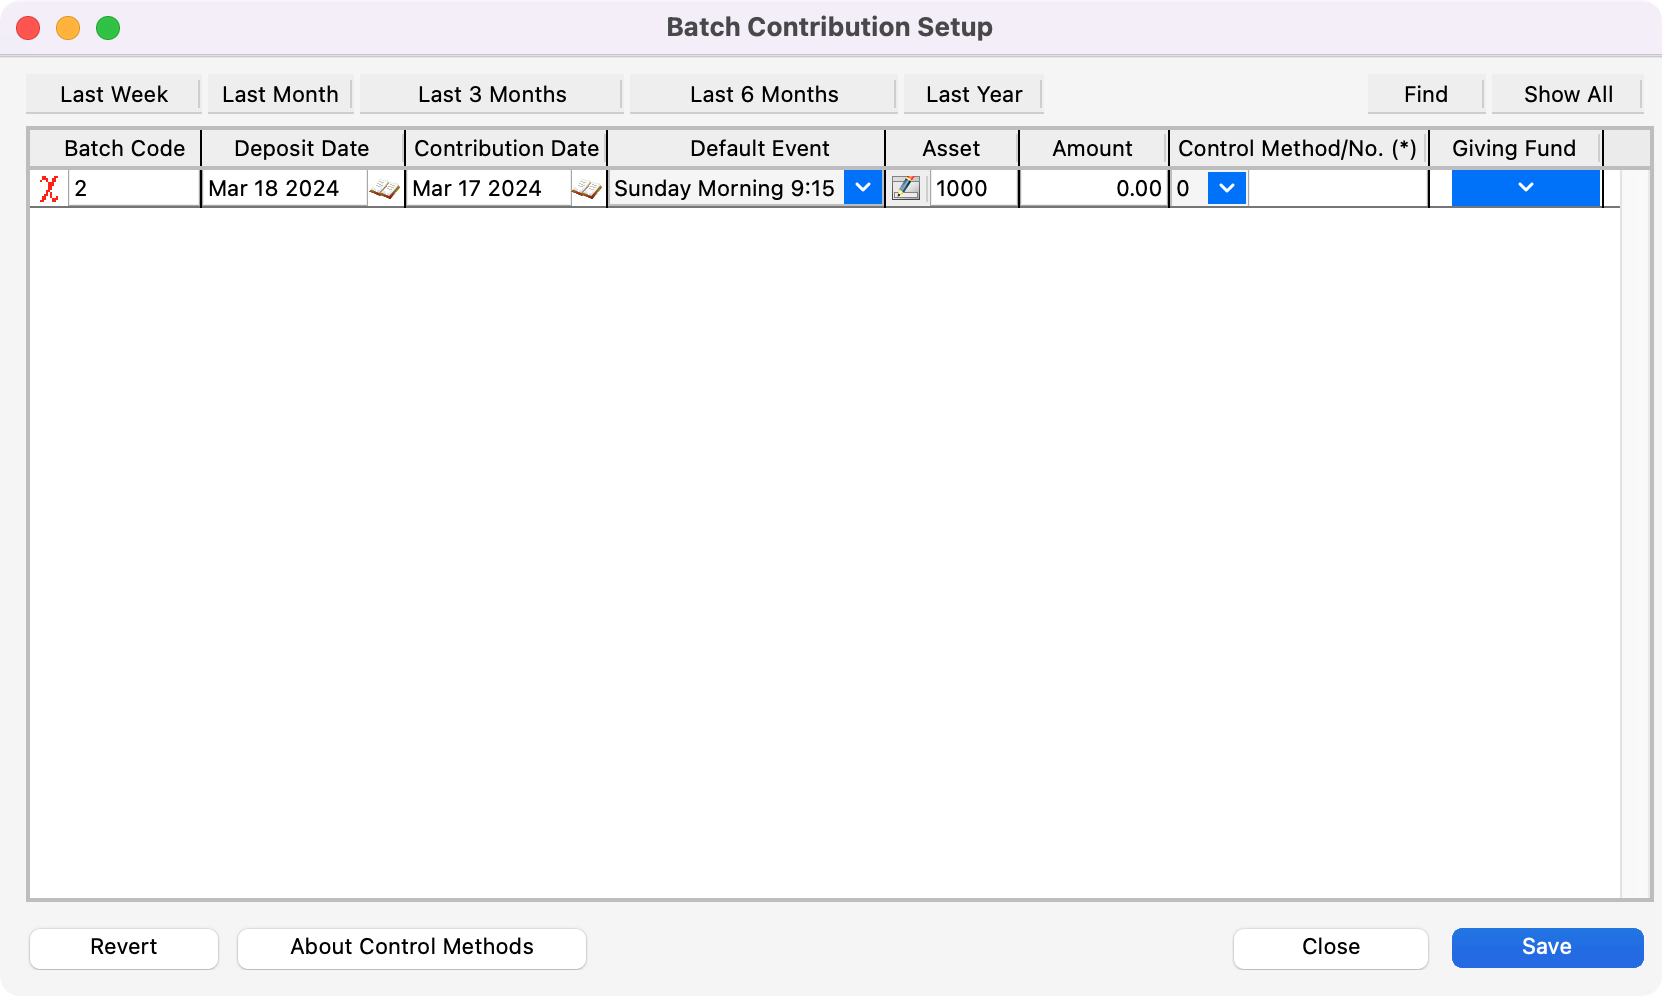The height and width of the screenshot is (996, 1662).
Task: Click Show All to list every batch
Action: click(1567, 94)
